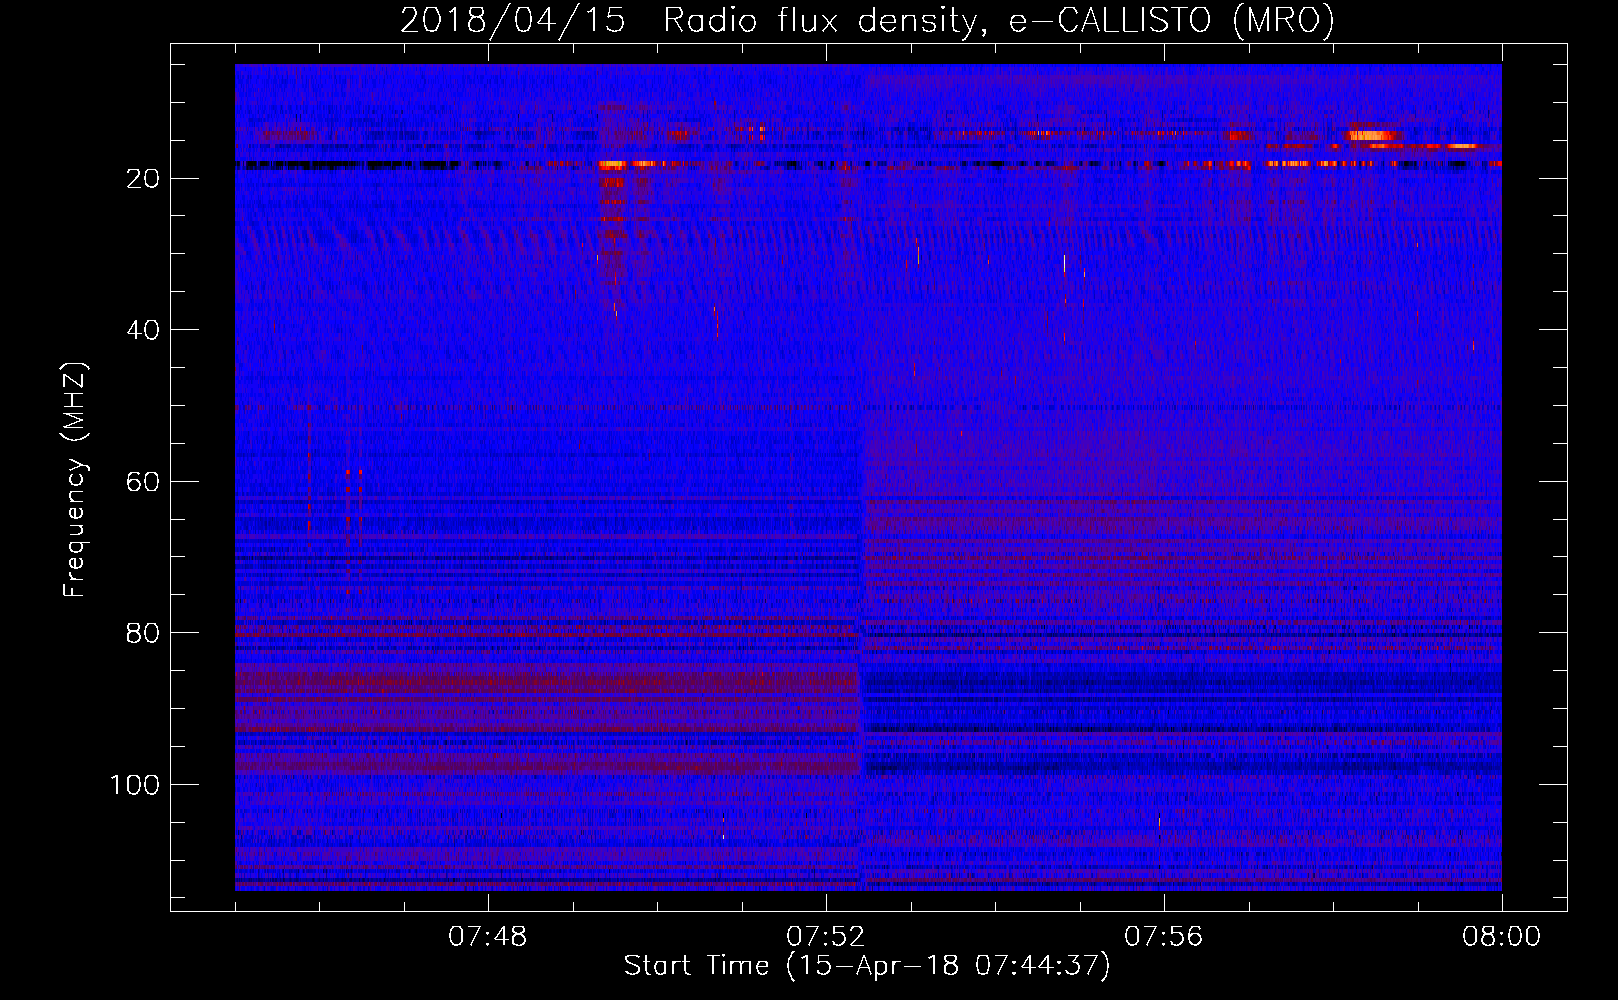The width and height of the screenshot is (1618, 1000).
Task: Click the 07:52 time tick label
Action: click(x=826, y=937)
